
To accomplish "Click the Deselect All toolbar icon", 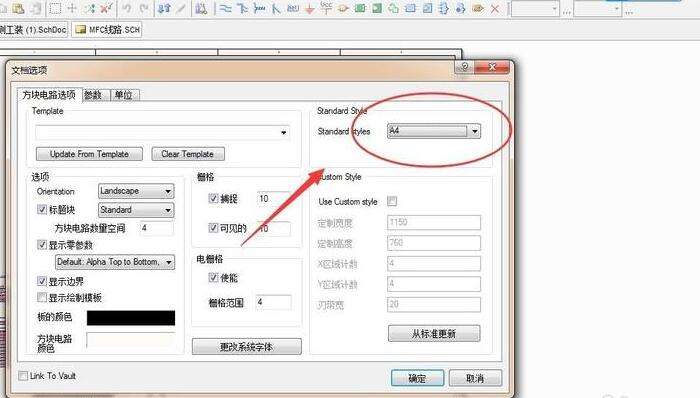I will click(89, 8).
